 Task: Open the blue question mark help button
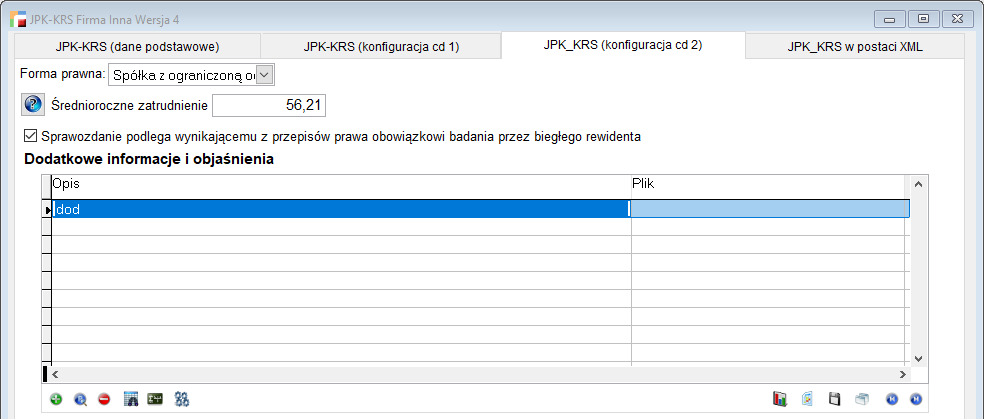(x=33, y=105)
